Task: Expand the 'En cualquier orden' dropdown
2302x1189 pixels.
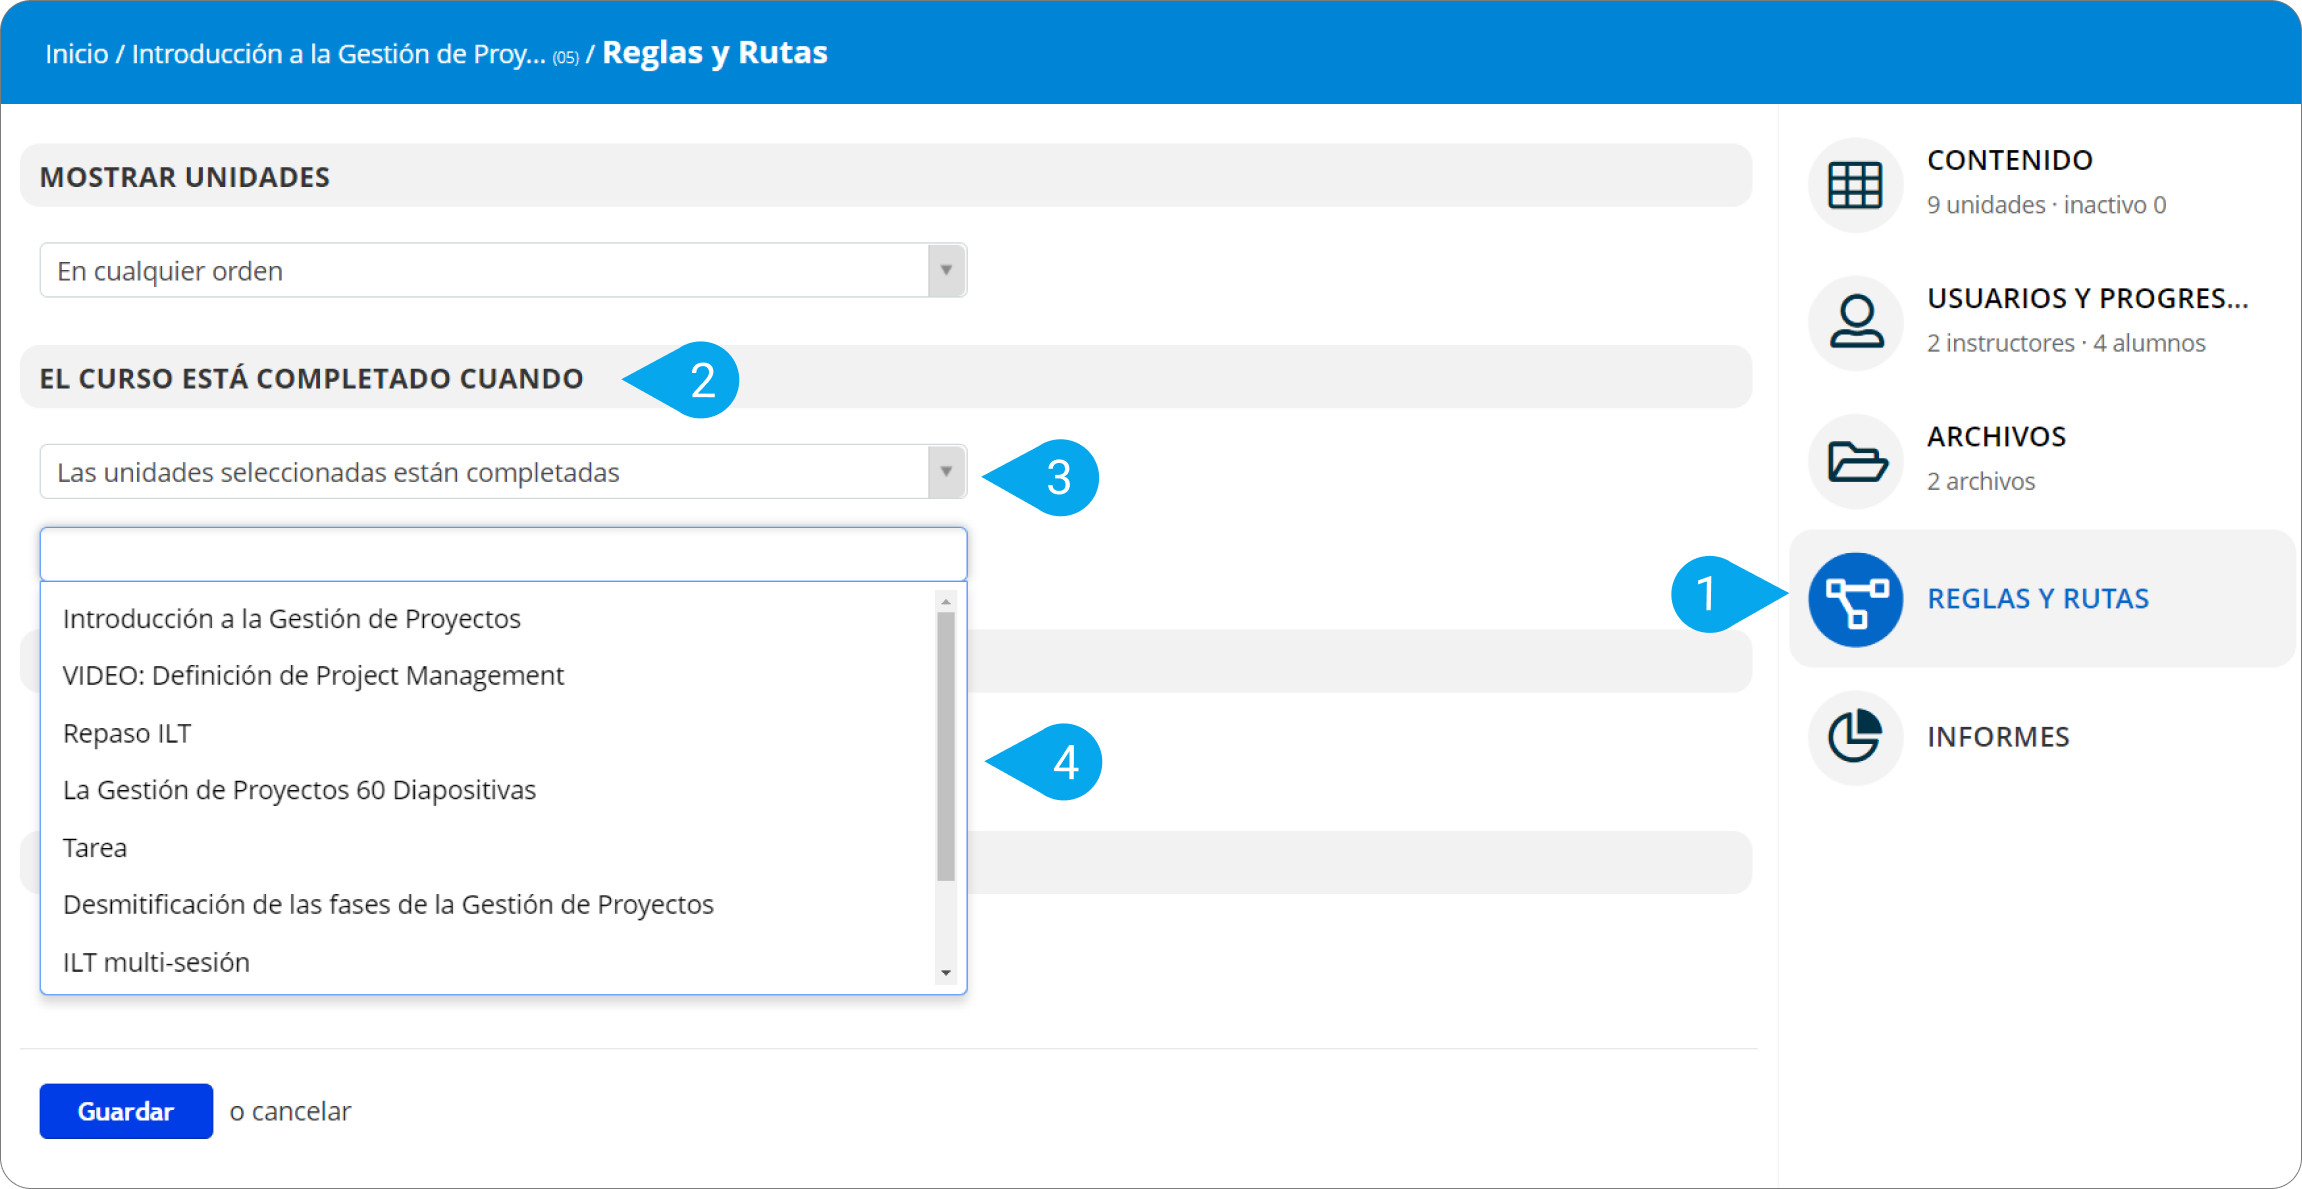Action: (502, 271)
